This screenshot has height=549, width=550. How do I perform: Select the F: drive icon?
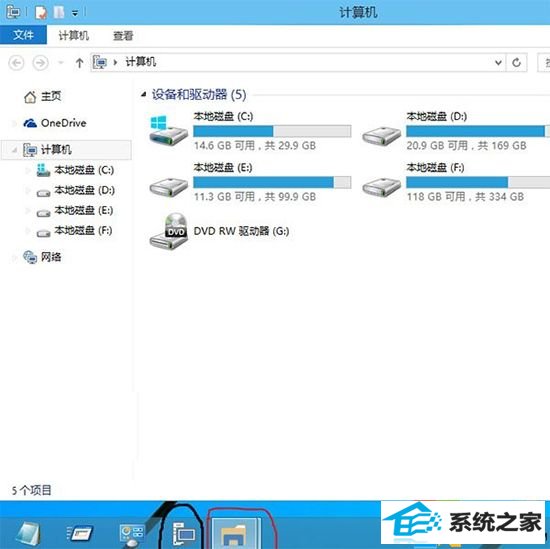click(x=381, y=187)
